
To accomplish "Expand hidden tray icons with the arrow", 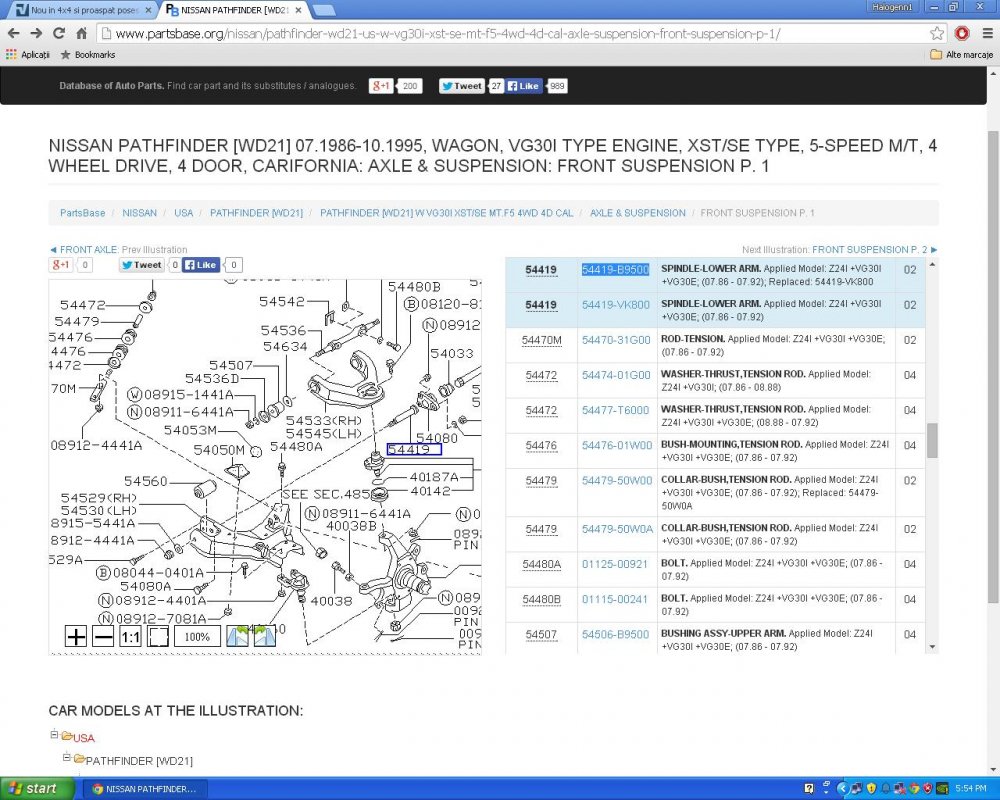I will [x=842, y=789].
